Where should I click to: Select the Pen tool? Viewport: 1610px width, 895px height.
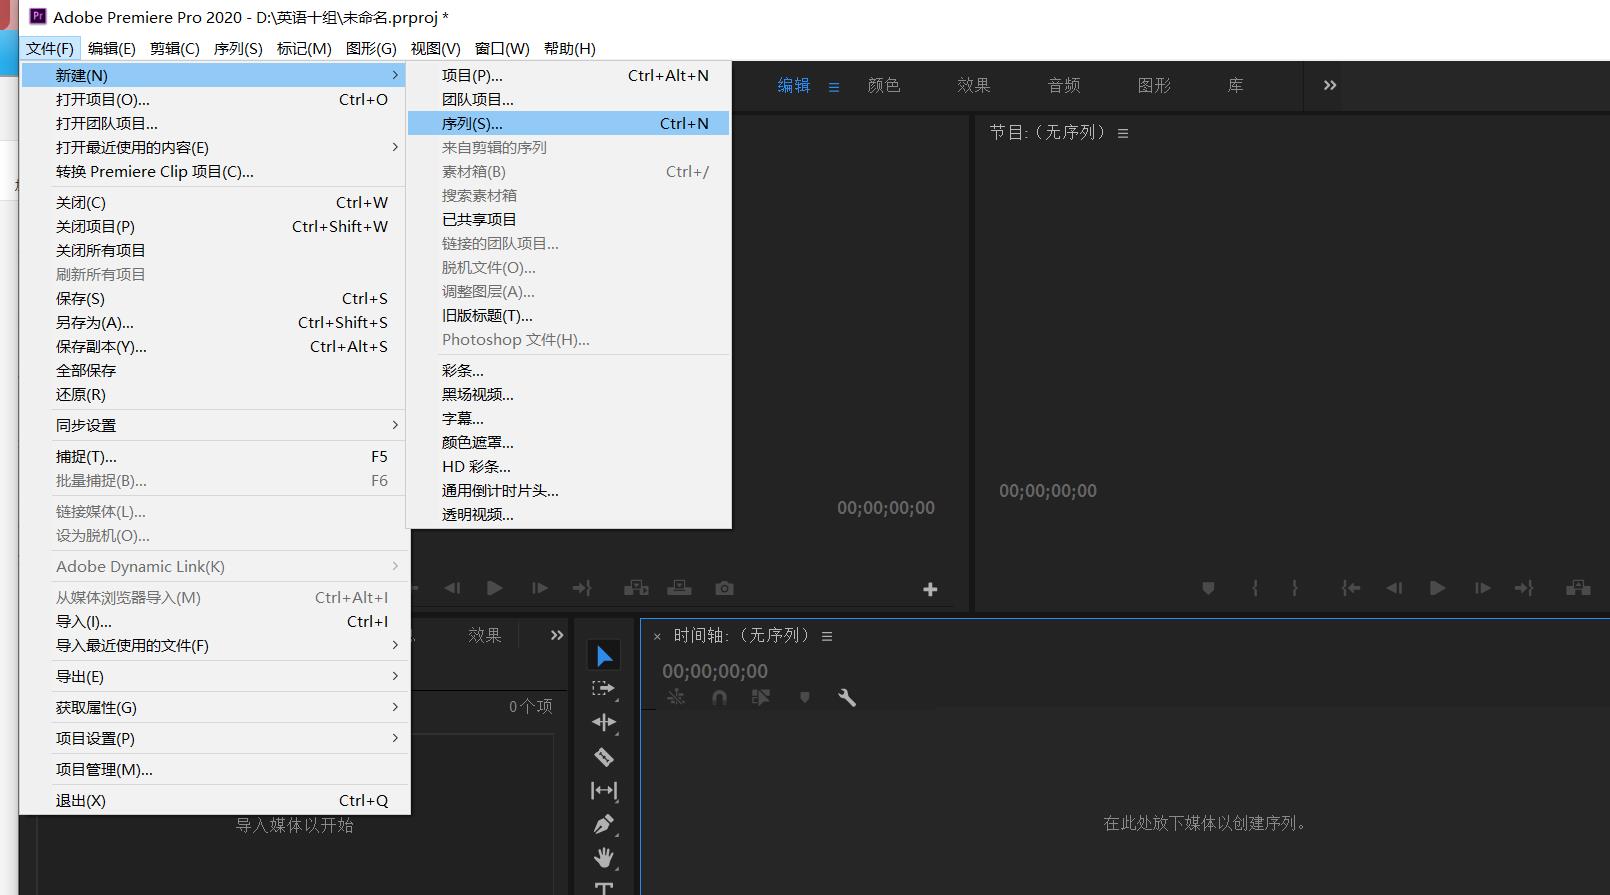[x=604, y=824]
